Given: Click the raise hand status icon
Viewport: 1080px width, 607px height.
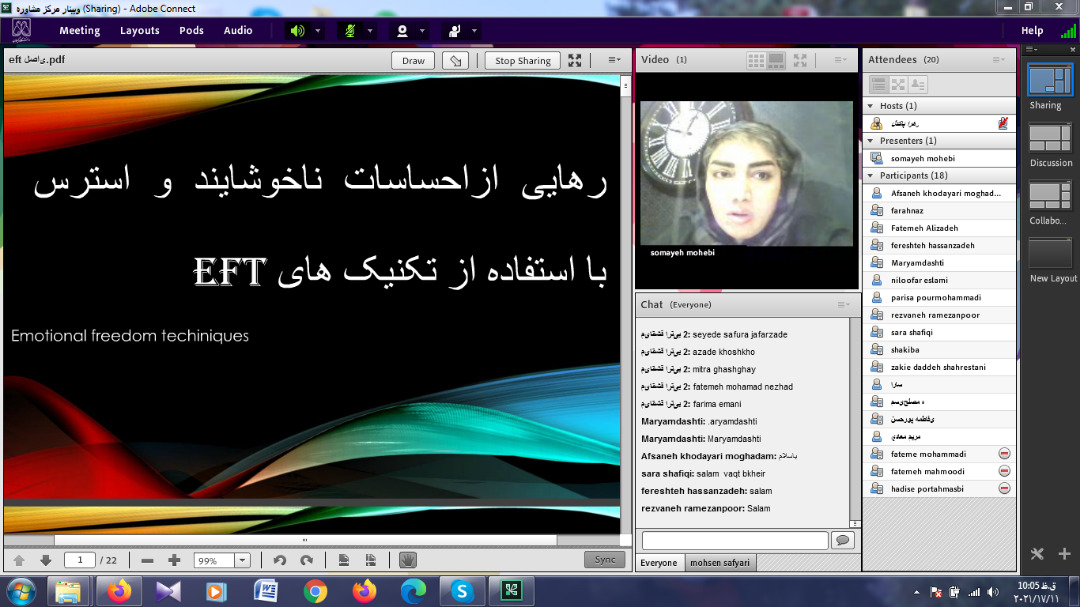Looking at the screenshot, I should tap(454, 31).
